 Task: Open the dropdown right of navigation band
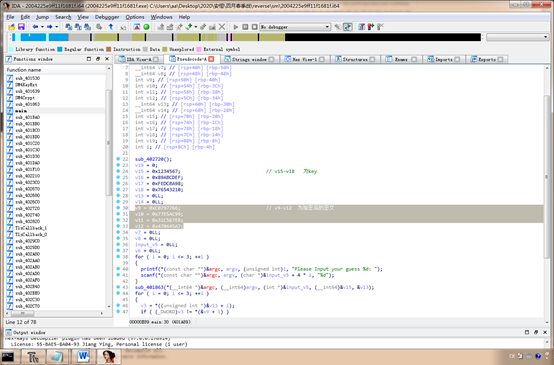point(518,37)
